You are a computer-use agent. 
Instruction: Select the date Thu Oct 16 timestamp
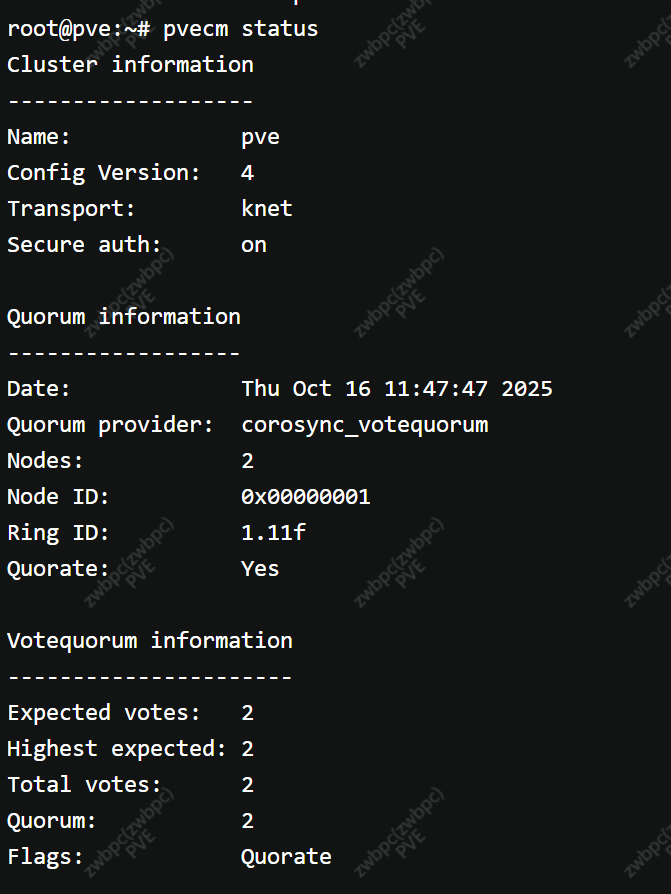pyautogui.click(x=396, y=388)
